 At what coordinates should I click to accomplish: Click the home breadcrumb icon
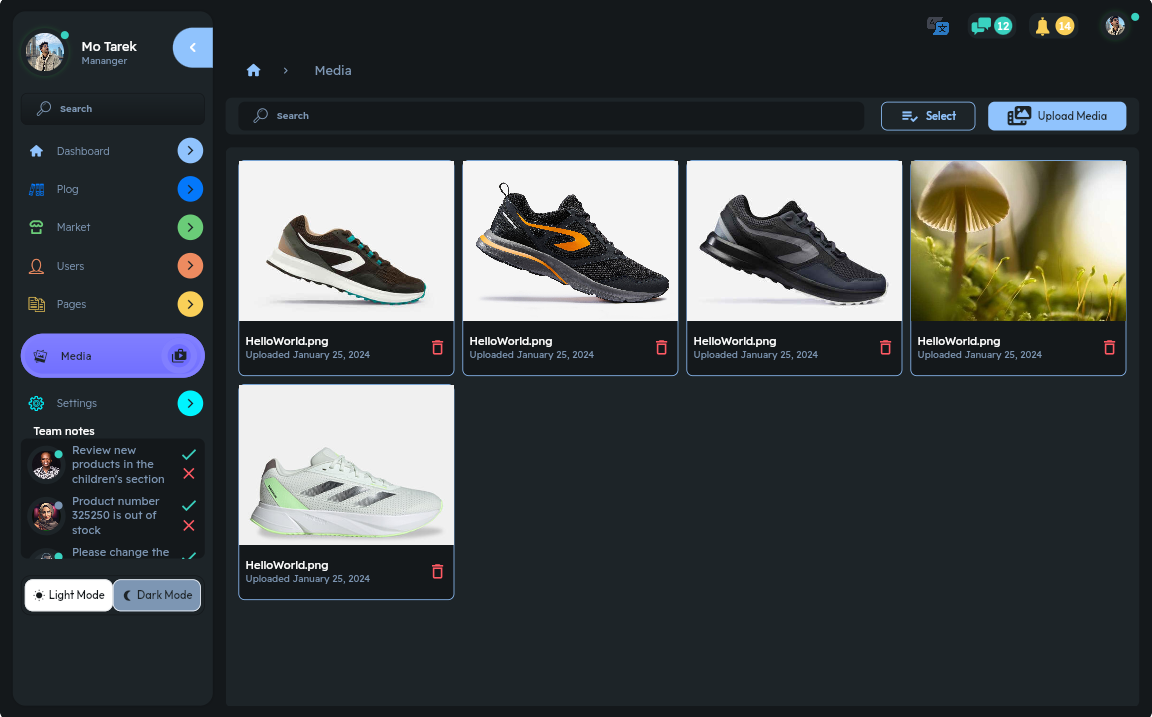point(253,70)
